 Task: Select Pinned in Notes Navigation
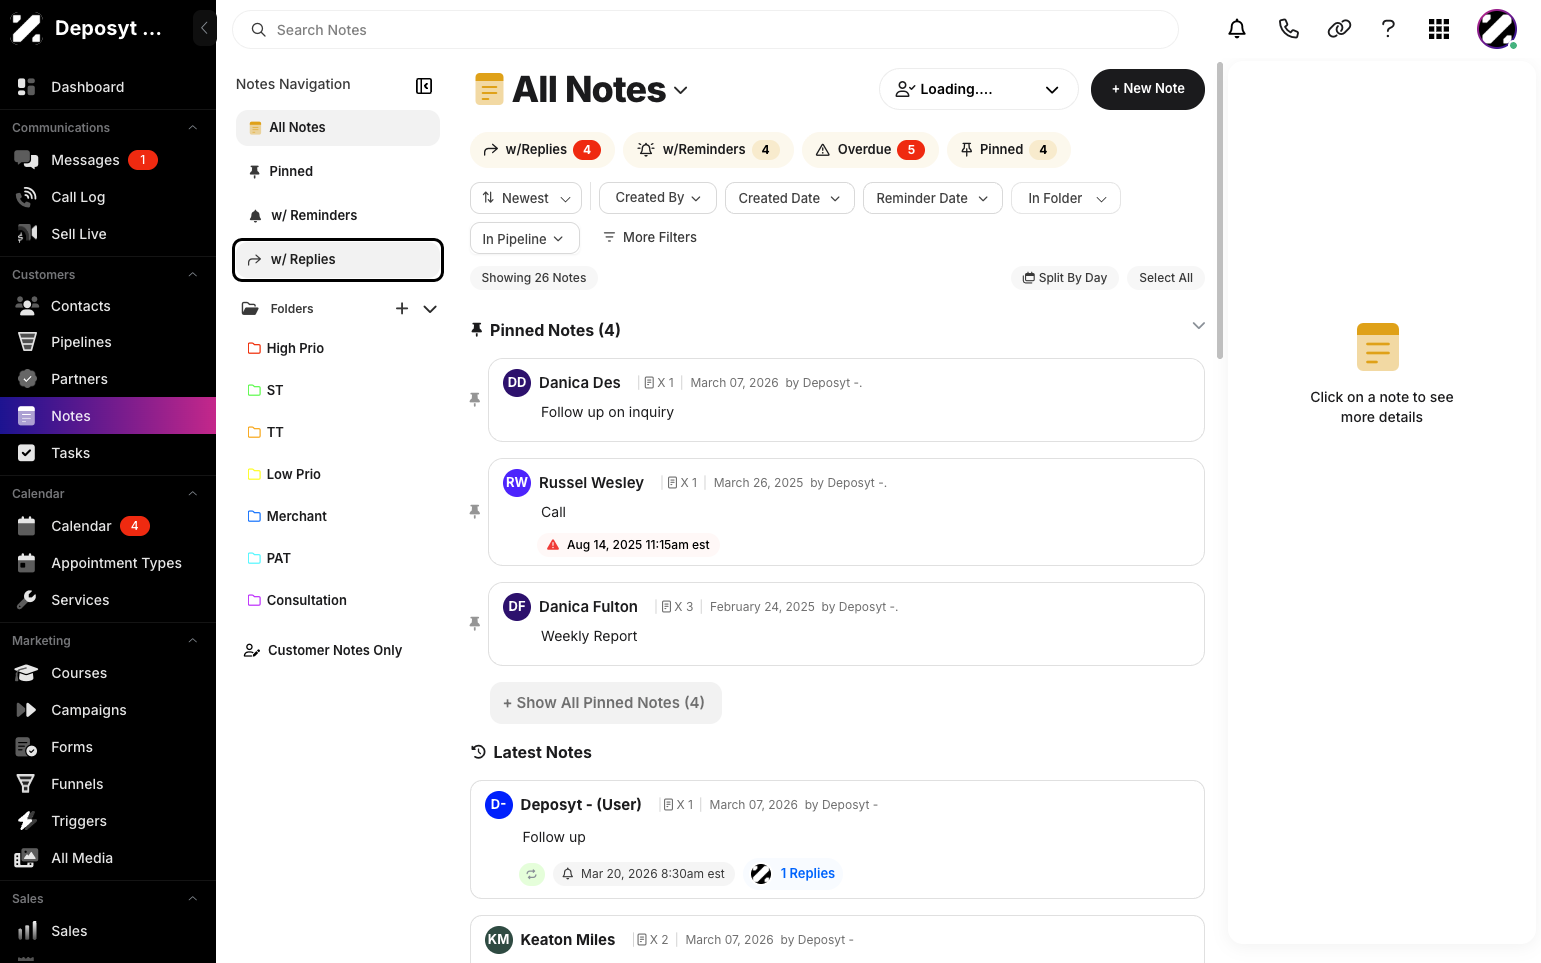pyautogui.click(x=338, y=171)
